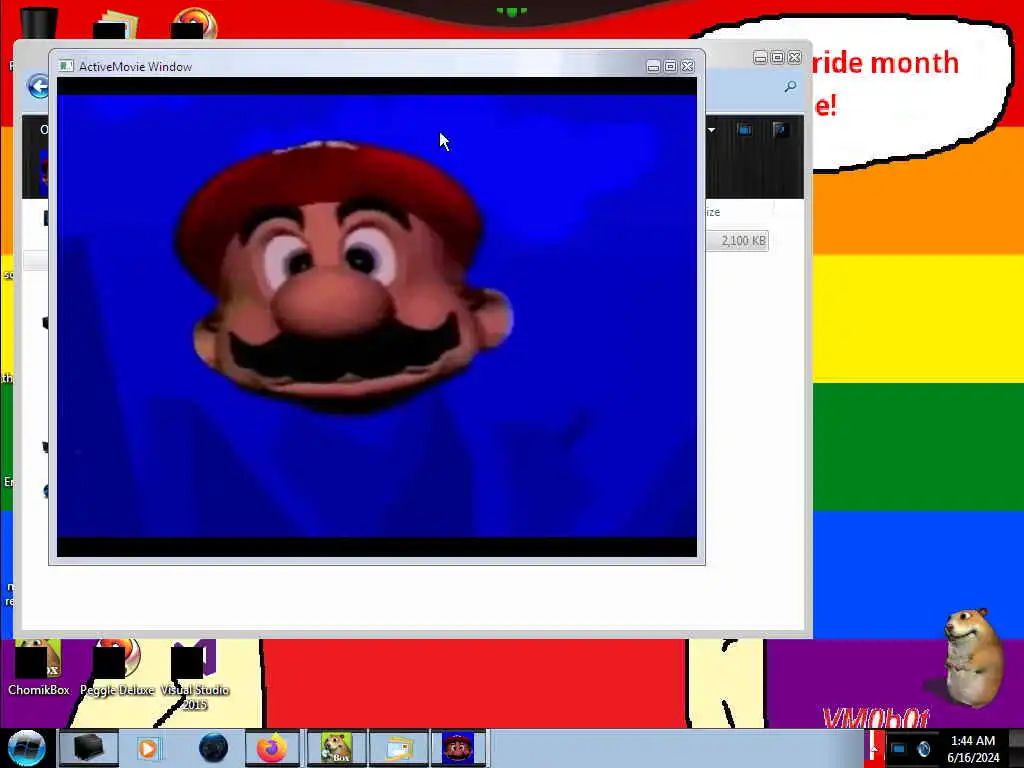This screenshot has width=1024, height=768.
Task: Toggle the Explorer preview pane icon
Action: click(x=744, y=130)
